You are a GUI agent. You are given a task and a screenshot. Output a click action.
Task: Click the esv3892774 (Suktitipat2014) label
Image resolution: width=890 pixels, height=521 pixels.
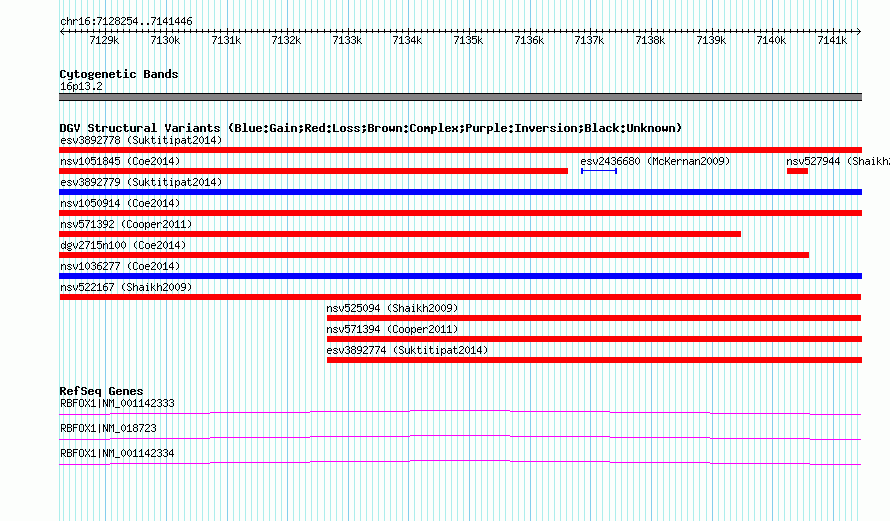point(407,350)
